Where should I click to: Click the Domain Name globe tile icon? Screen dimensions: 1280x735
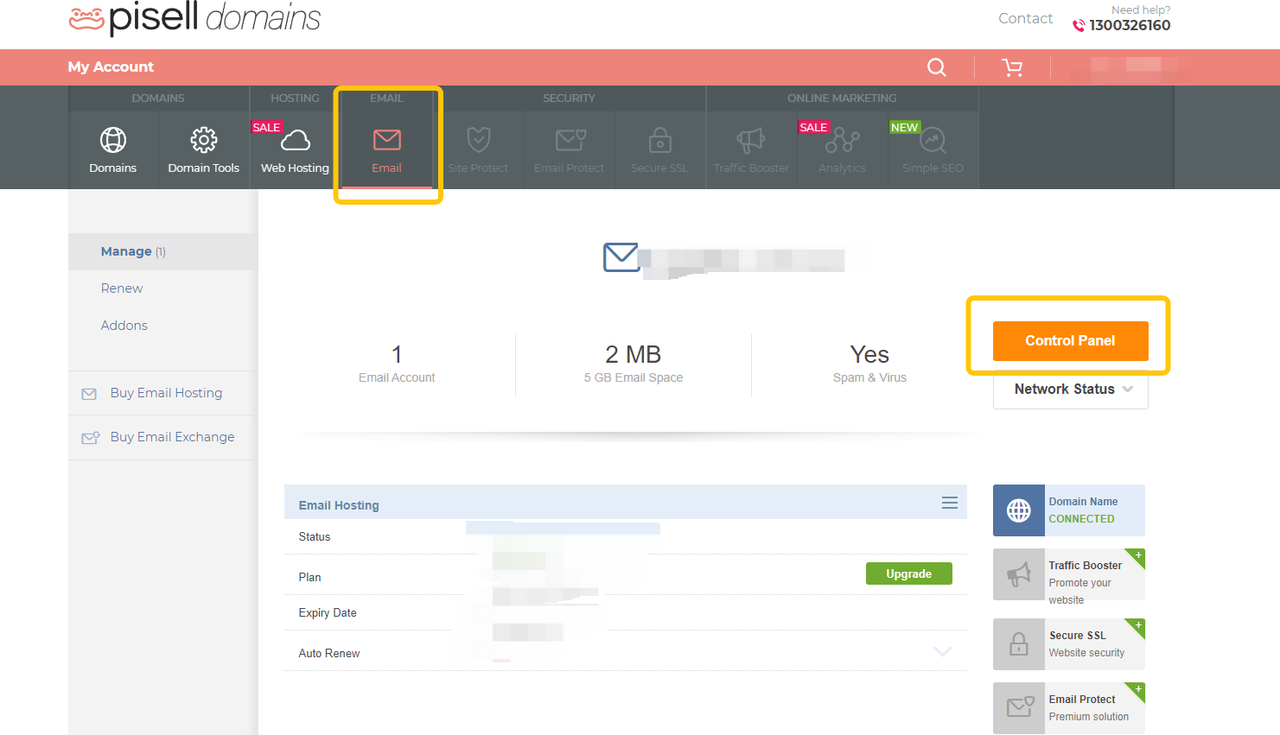[x=1019, y=511]
